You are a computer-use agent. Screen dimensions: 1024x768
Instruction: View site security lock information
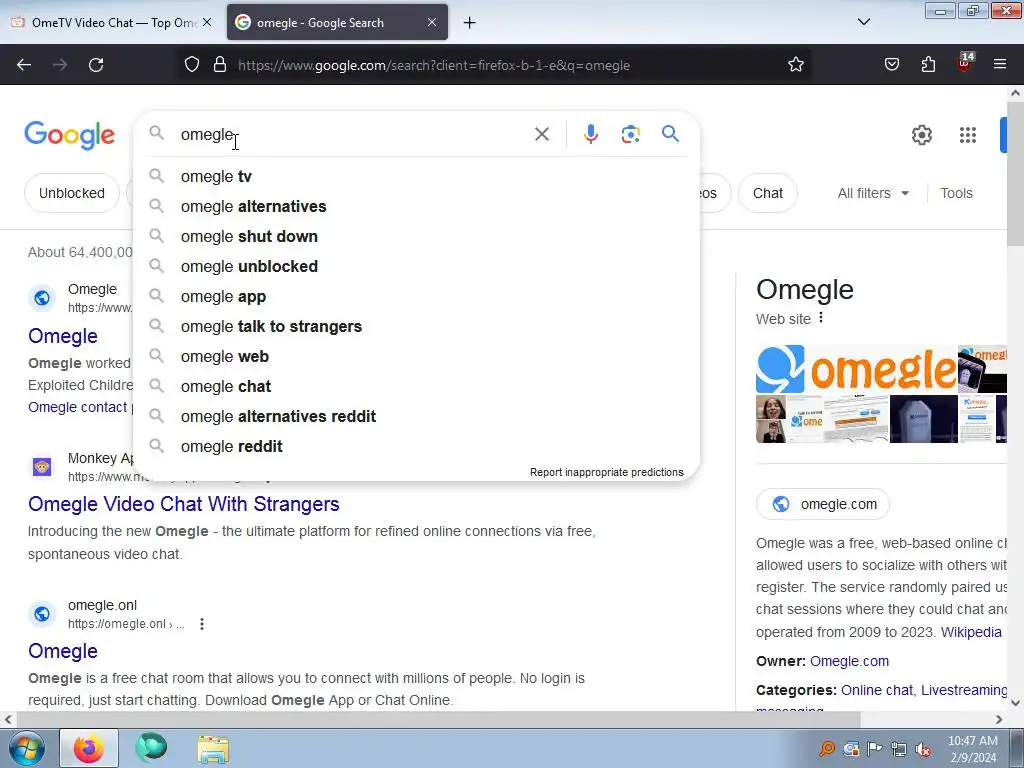point(220,65)
